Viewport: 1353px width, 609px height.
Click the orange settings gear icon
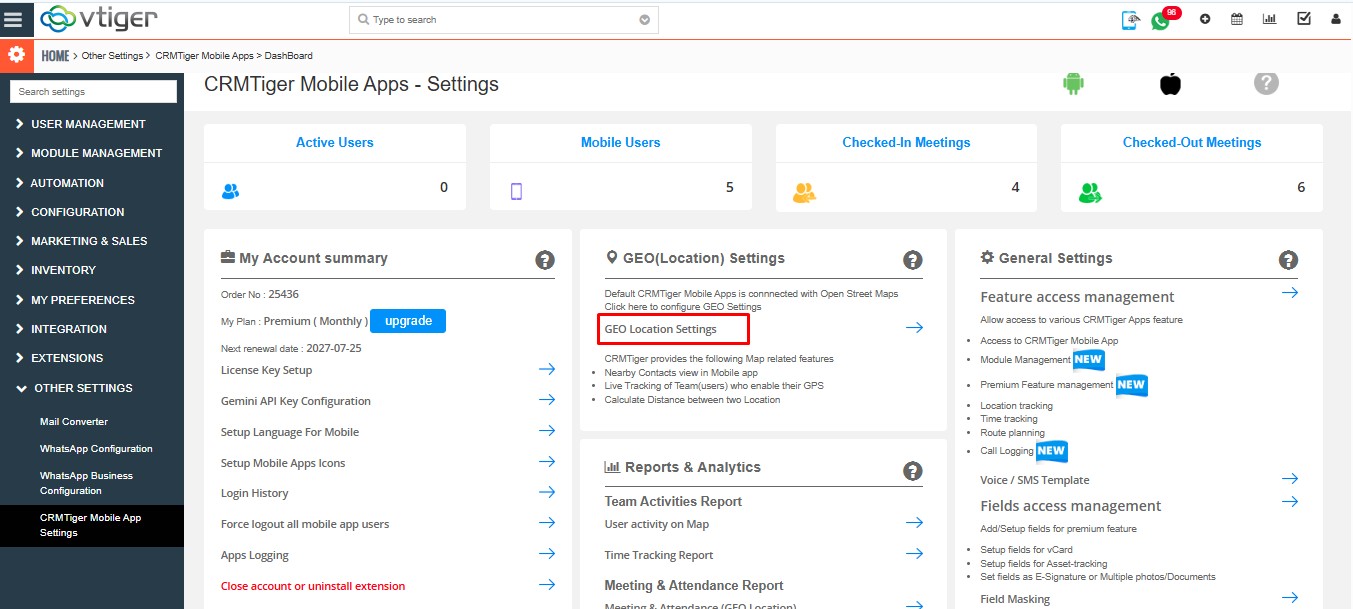(15, 55)
